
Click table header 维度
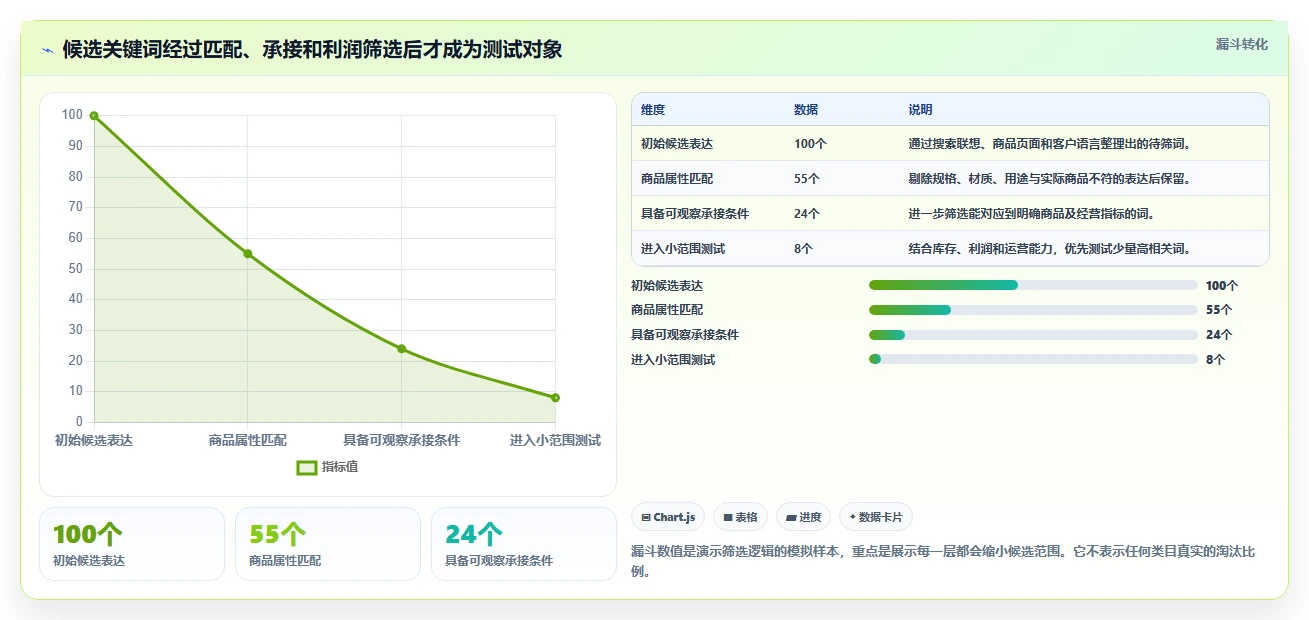click(x=653, y=110)
